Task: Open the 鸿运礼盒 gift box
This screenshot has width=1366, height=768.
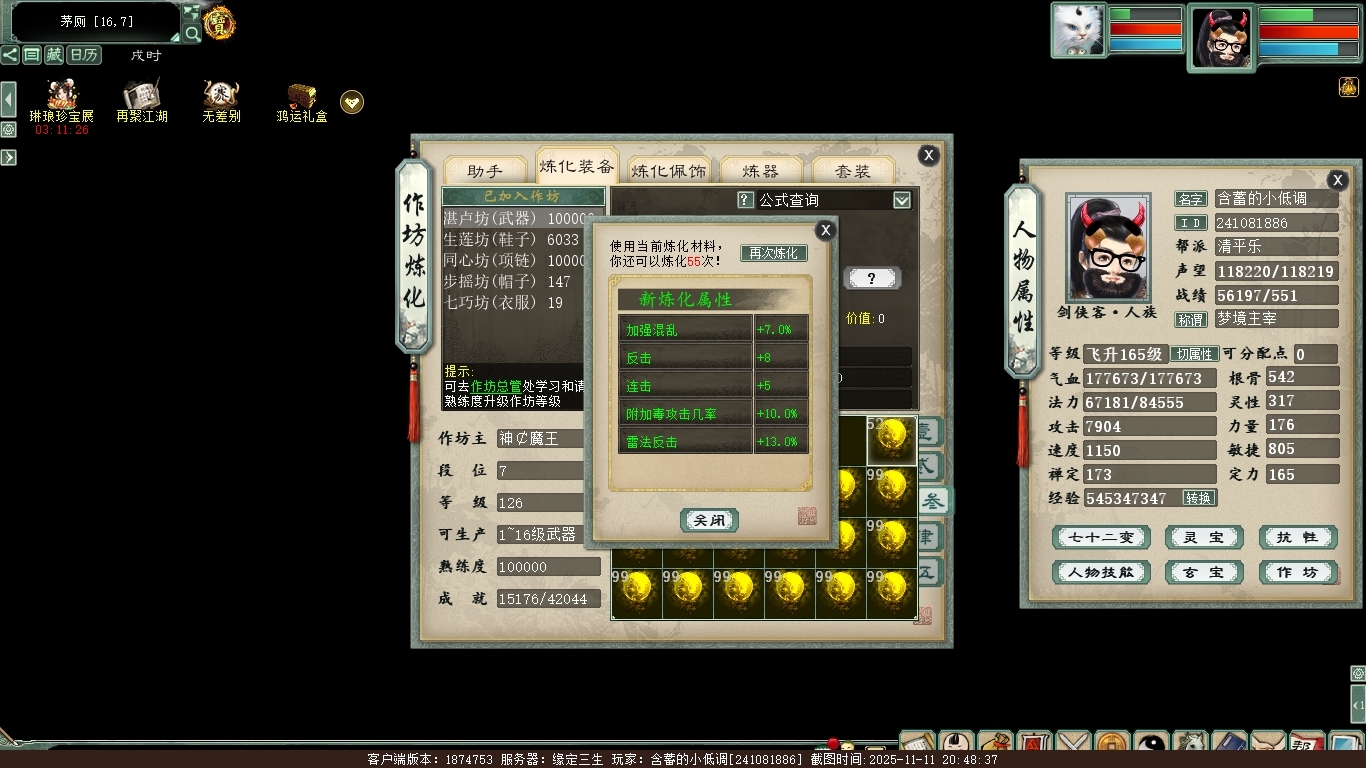Action: point(302,97)
